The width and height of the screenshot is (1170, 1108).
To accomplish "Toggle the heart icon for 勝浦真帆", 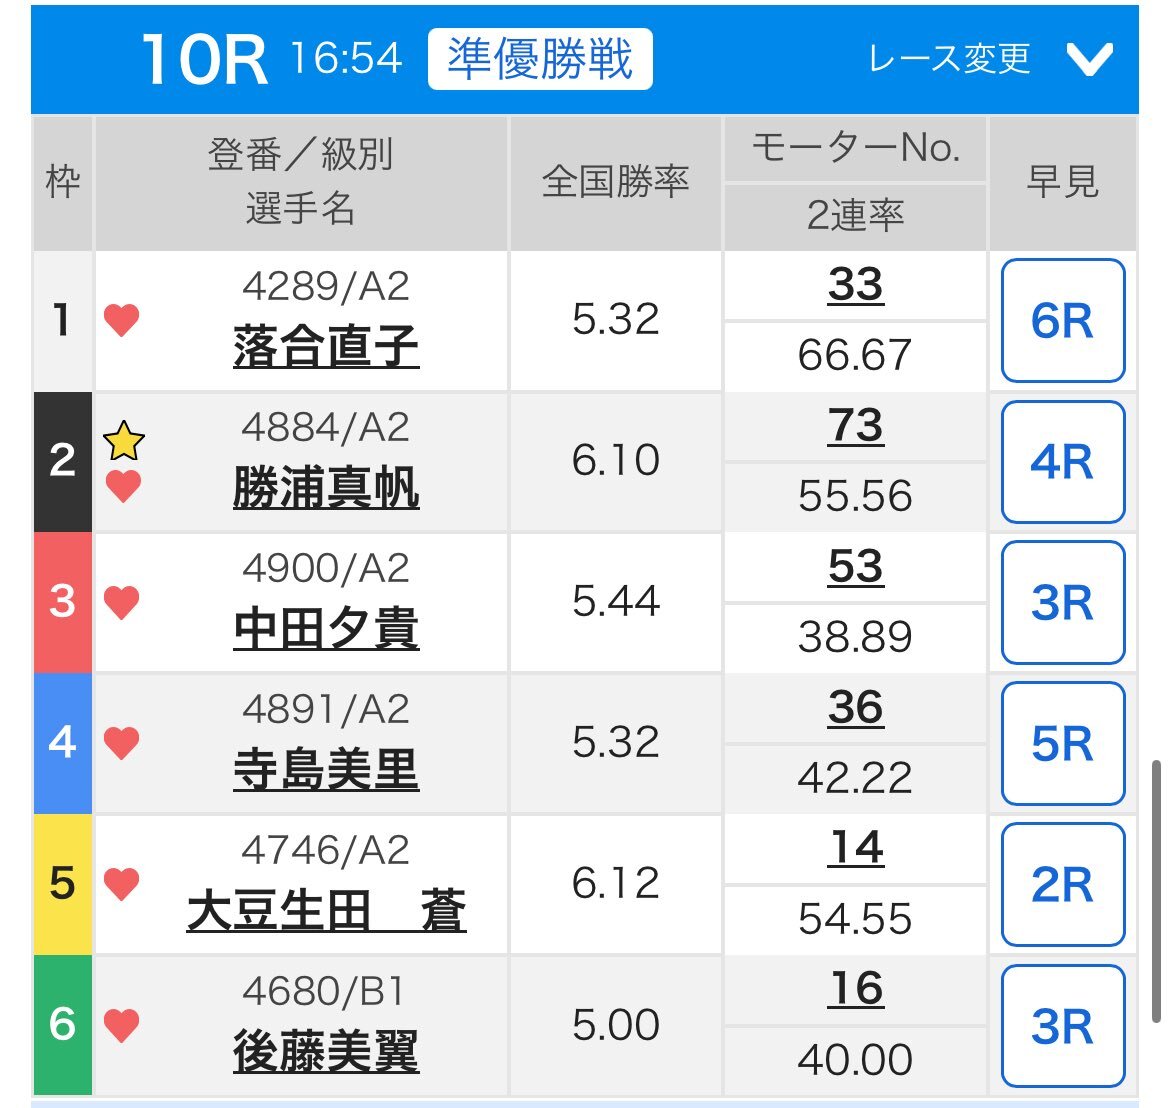I will [x=123, y=486].
